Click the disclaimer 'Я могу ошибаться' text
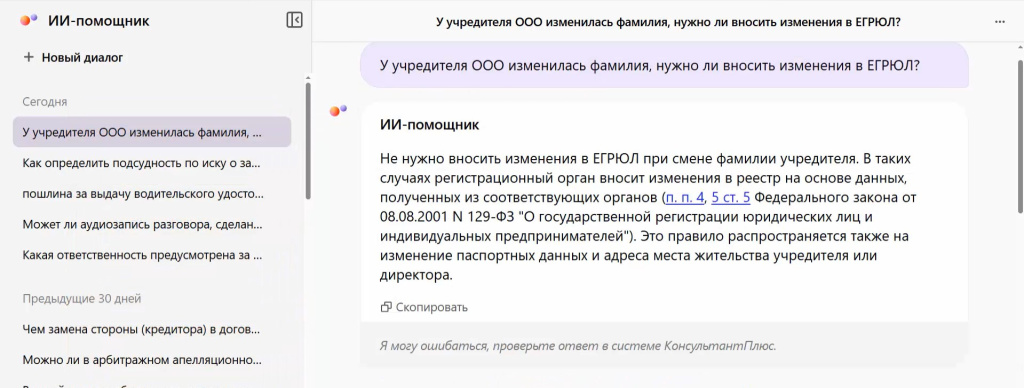The image size is (1024, 388). pyautogui.click(x=578, y=346)
